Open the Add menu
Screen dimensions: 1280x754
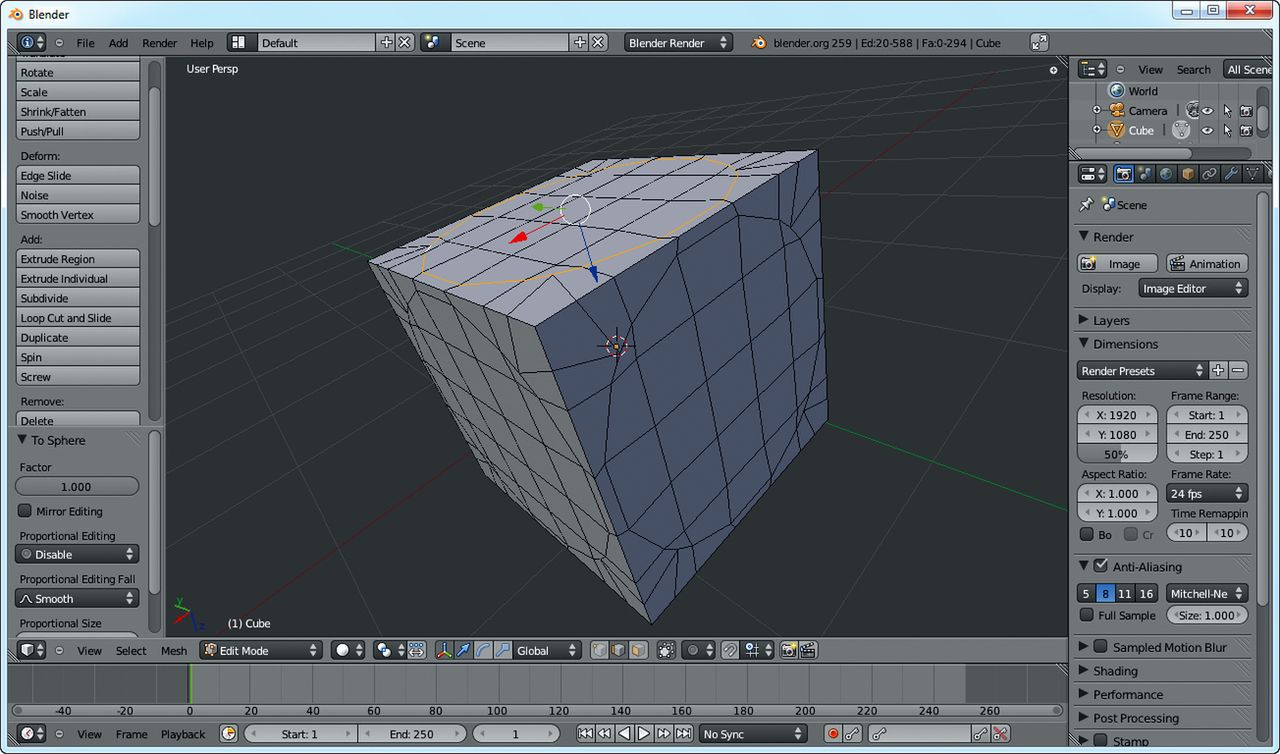(118, 43)
